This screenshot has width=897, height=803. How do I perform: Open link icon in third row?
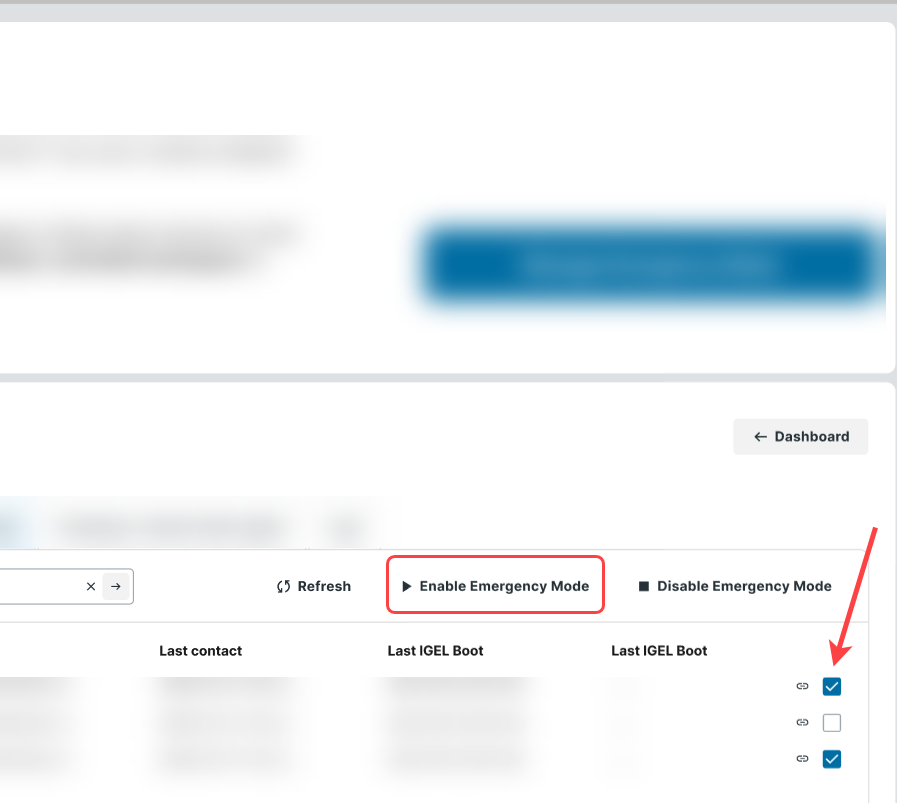pyautogui.click(x=802, y=759)
